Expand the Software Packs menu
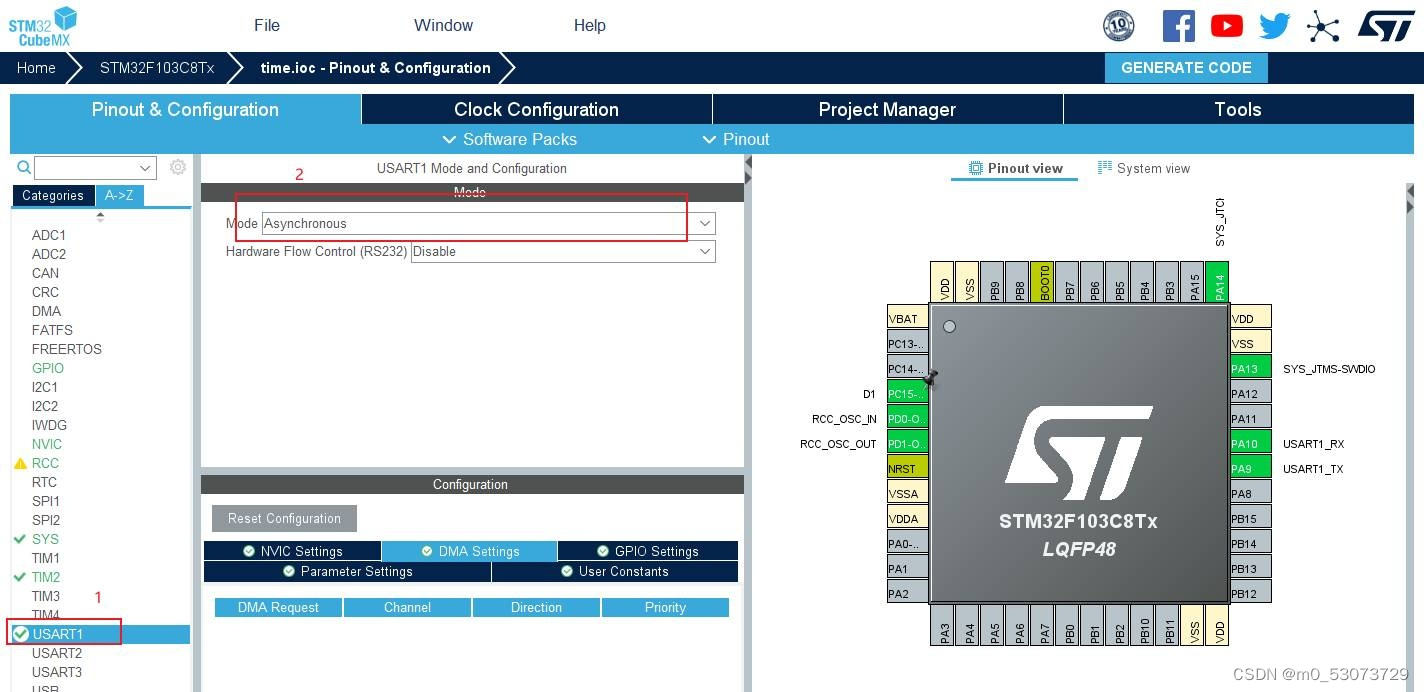The height and width of the screenshot is (692, 1424). [509, 139]
